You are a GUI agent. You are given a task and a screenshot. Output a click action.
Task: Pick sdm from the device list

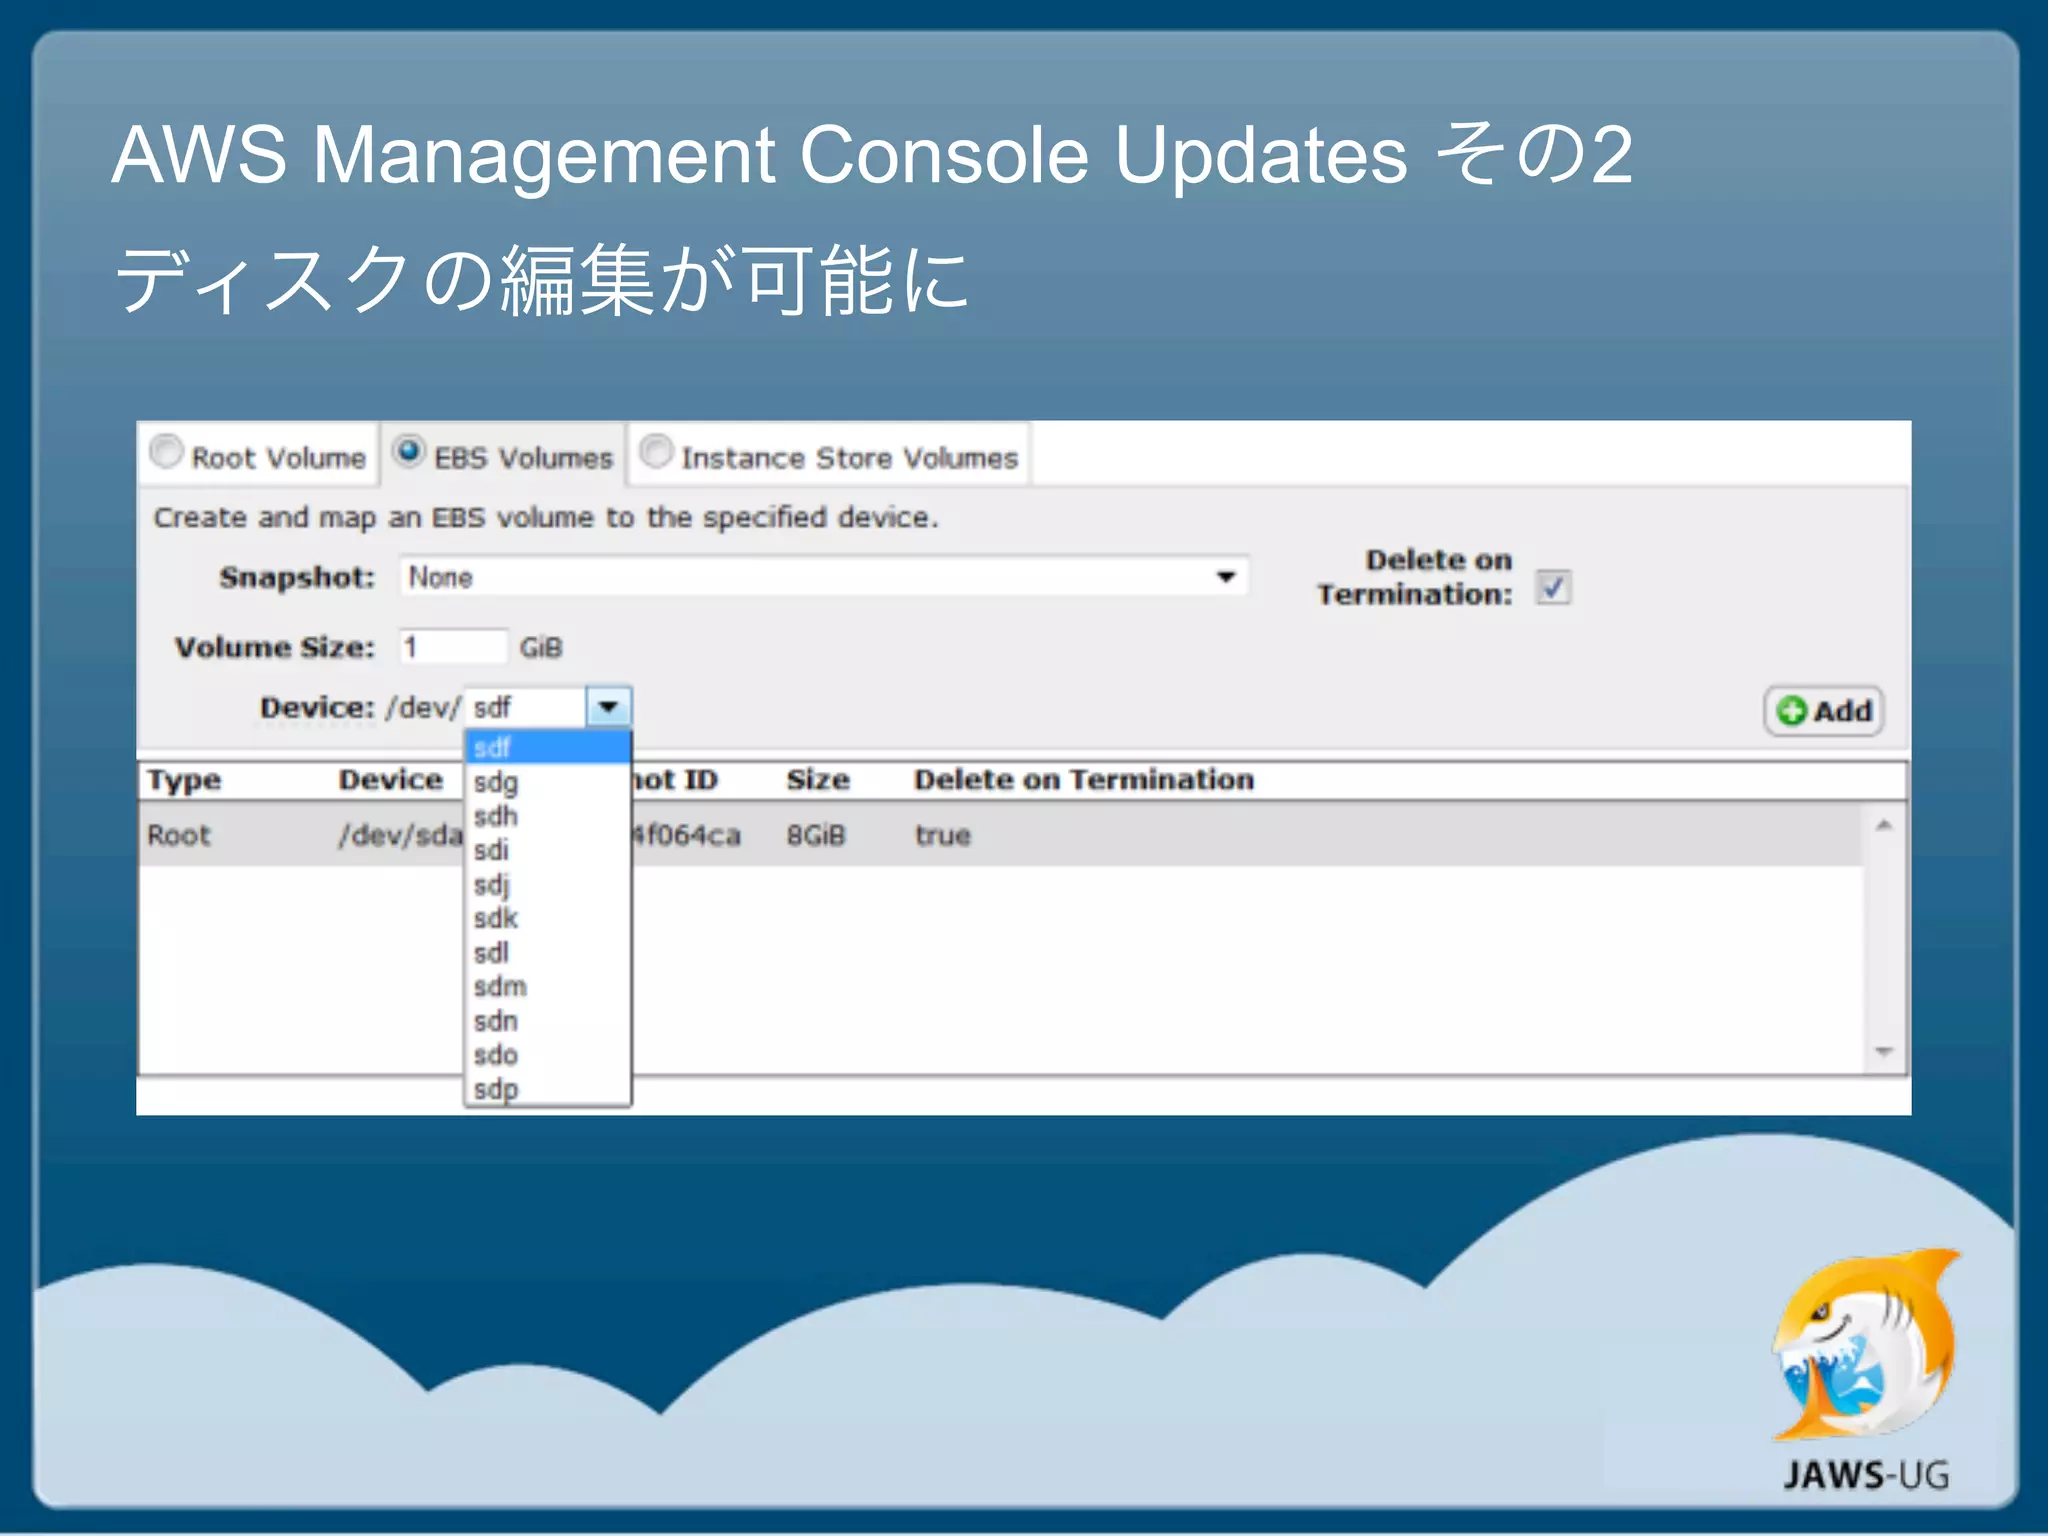coord(548,986)
